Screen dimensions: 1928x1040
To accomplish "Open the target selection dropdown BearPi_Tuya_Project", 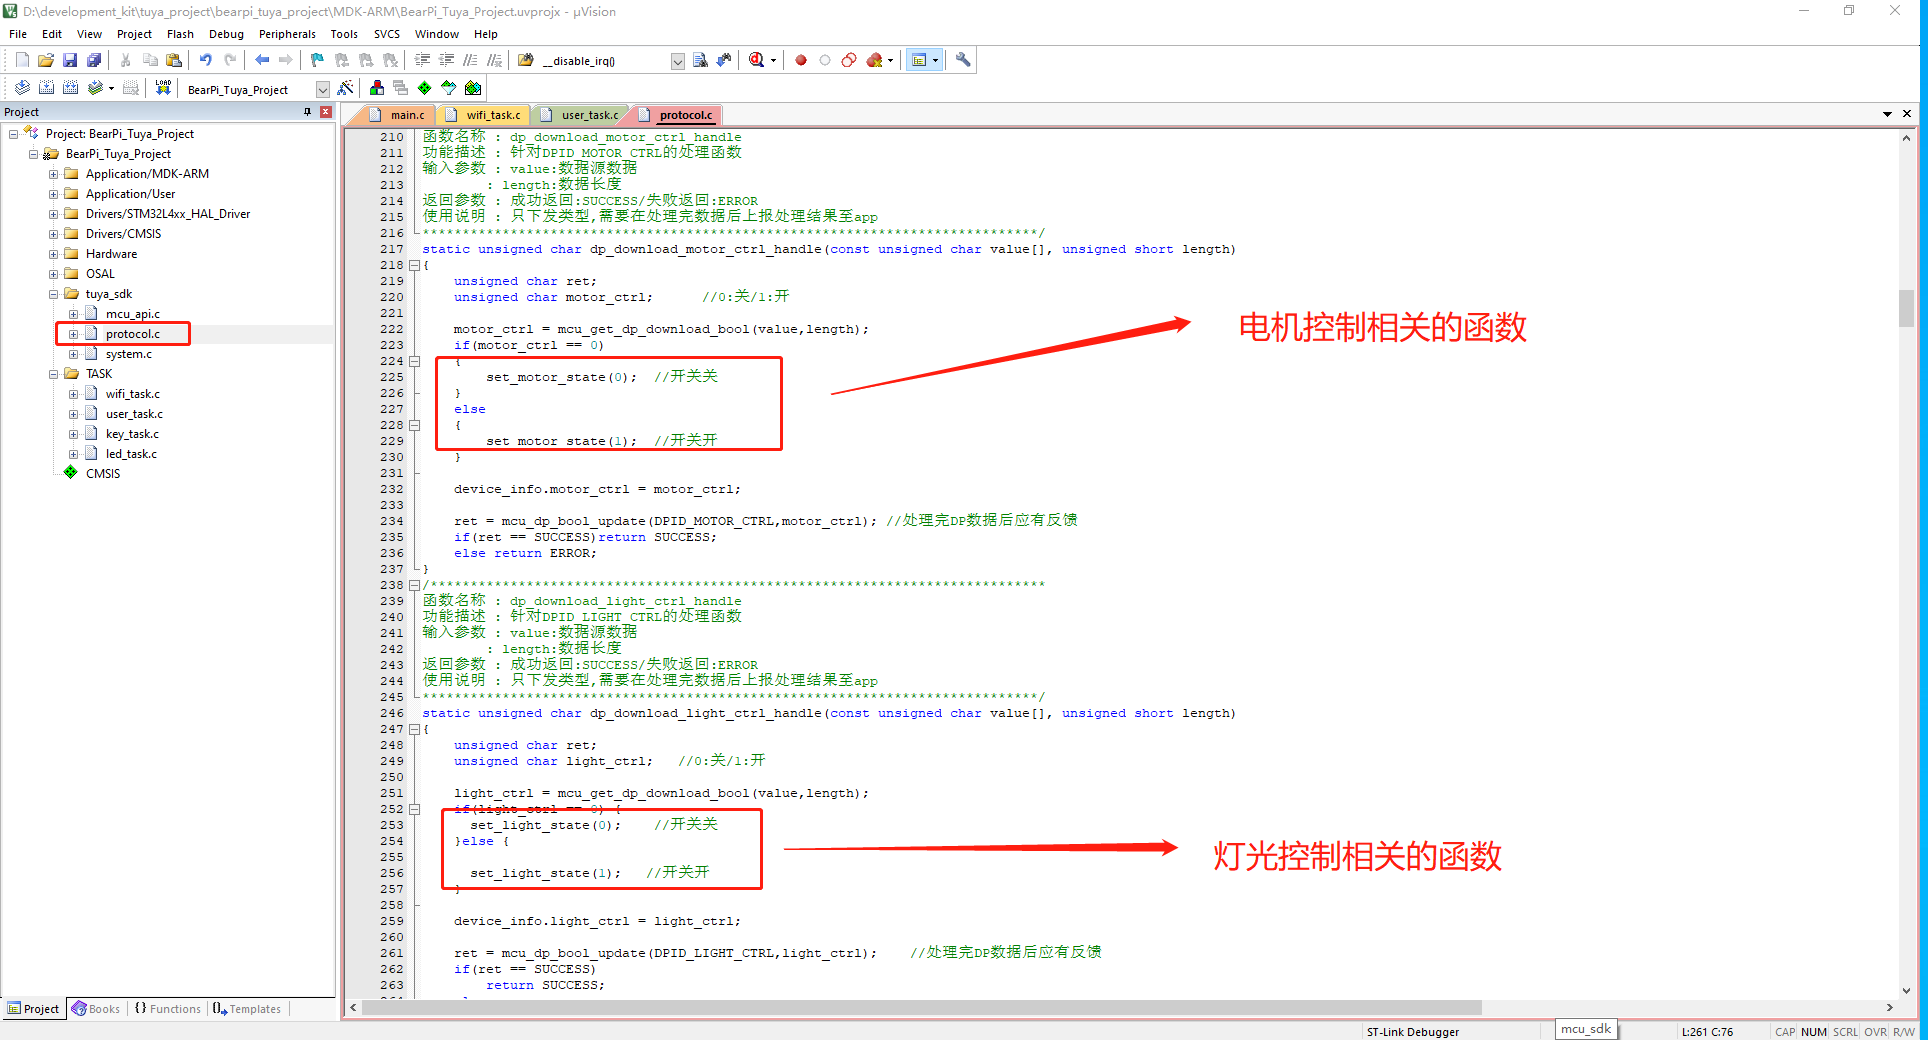I will pyautogui.click(x=322, y=89).
